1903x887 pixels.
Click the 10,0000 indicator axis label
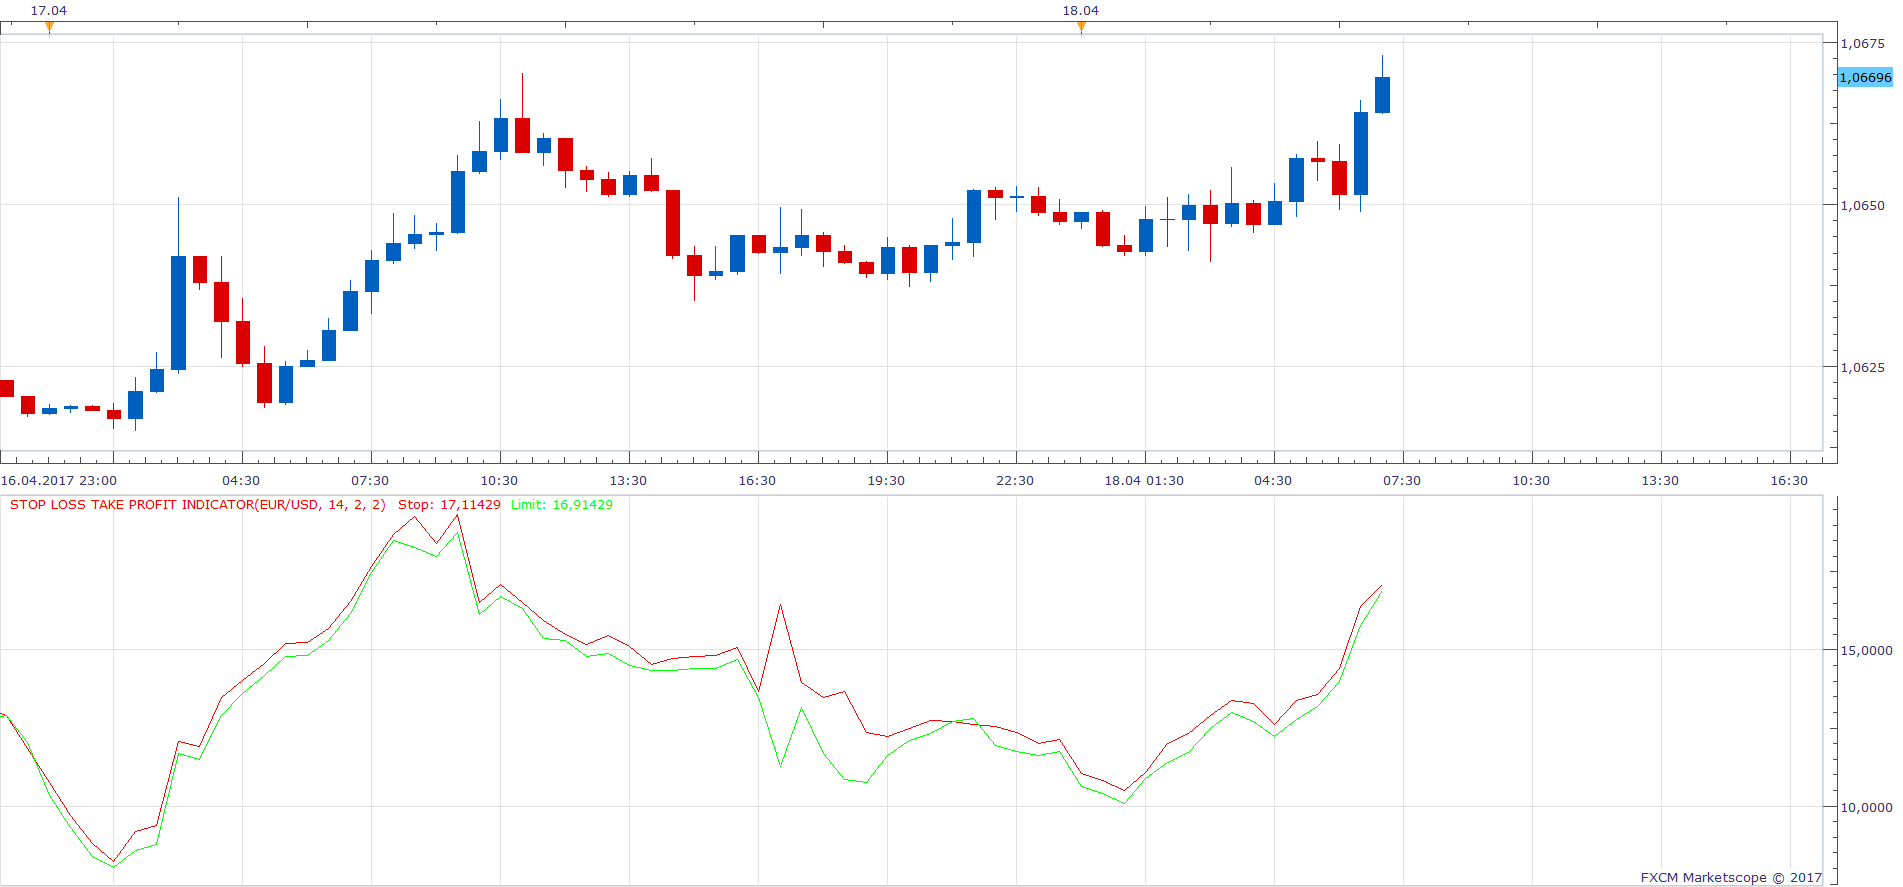(x=1866, y=807)
